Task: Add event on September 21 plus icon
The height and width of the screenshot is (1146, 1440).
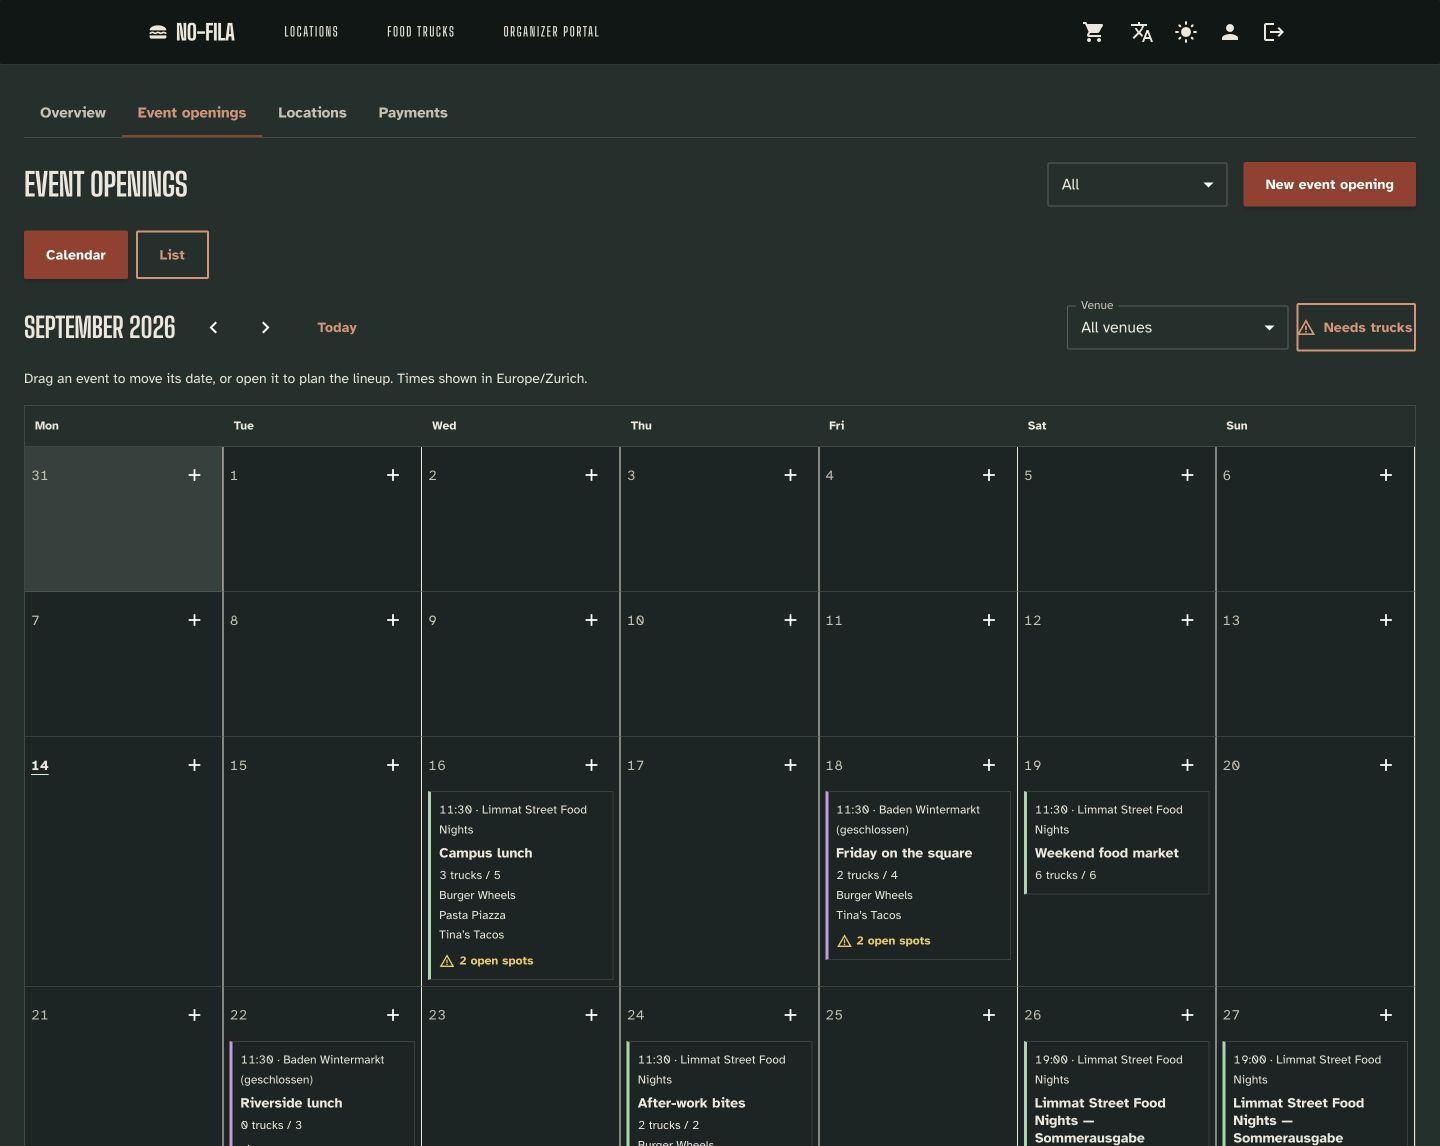Action: click(x=194, y=1015)
